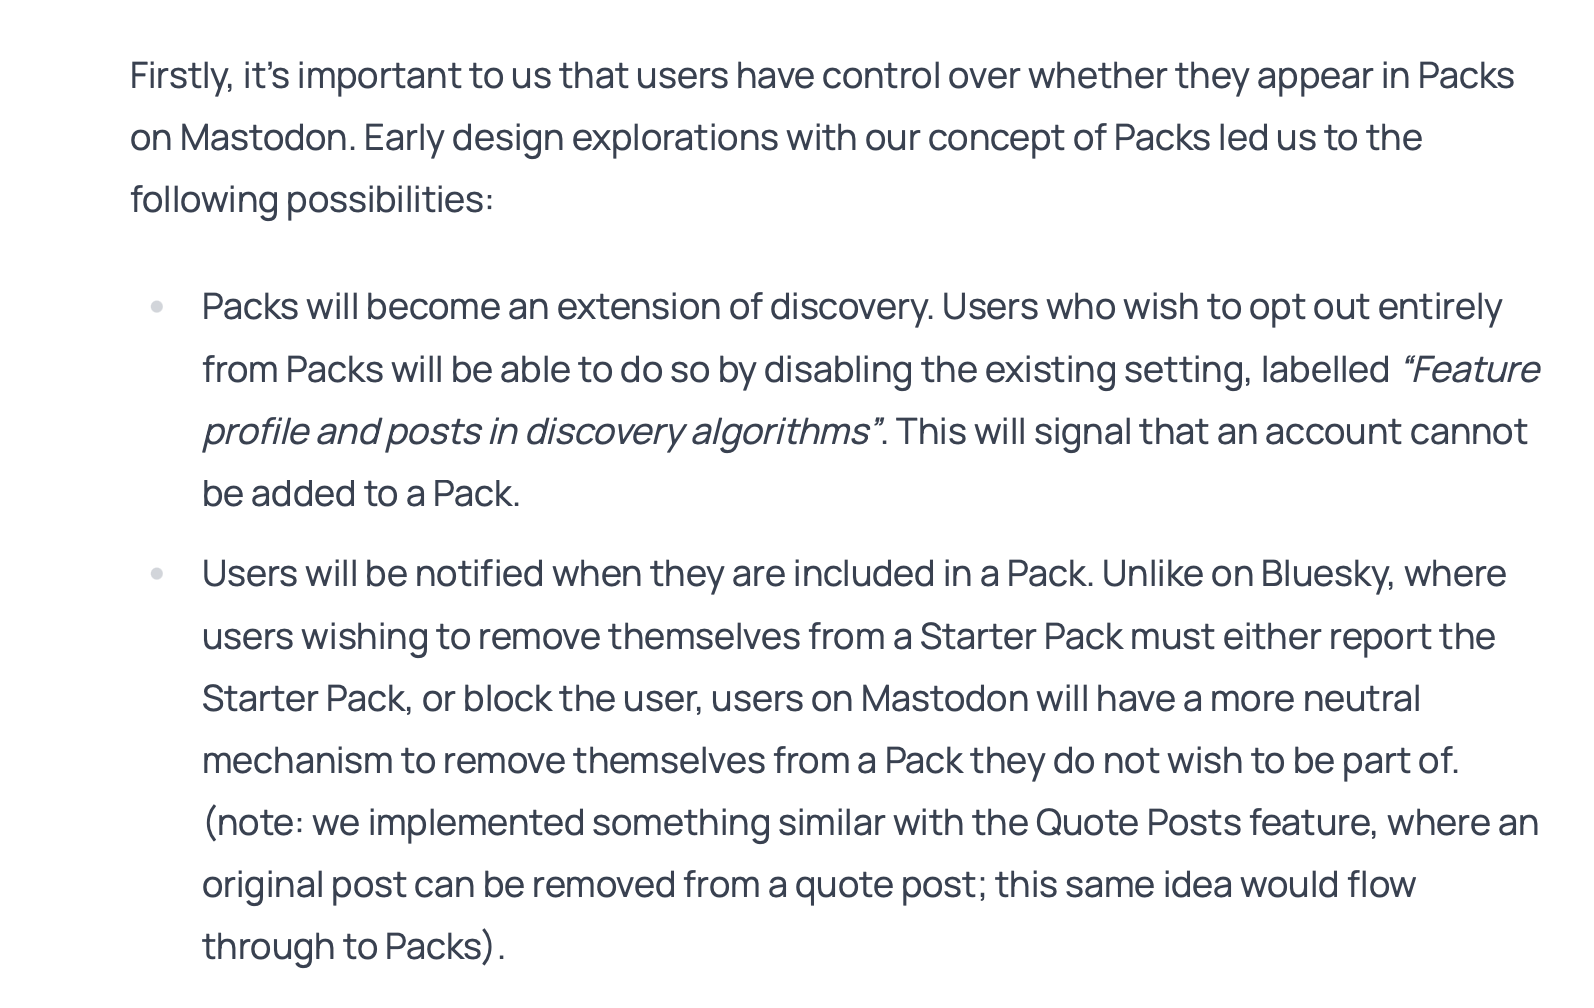Click the closing text "through to Packs)."
1594x1008 pixels.
click(x=353, y=947)
